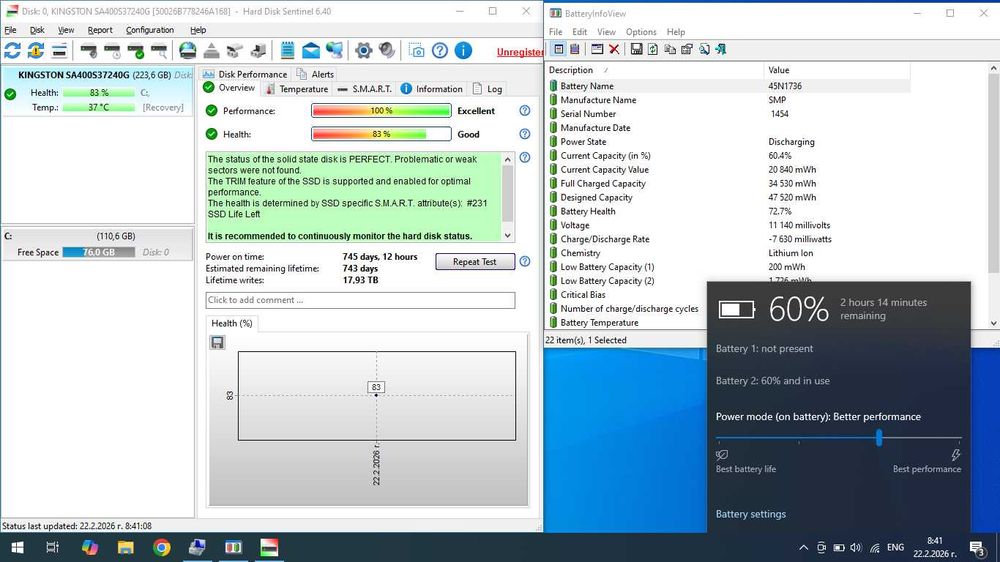Click the exit door icon in BatteryInfoView toolbar

tap(721, 49)
